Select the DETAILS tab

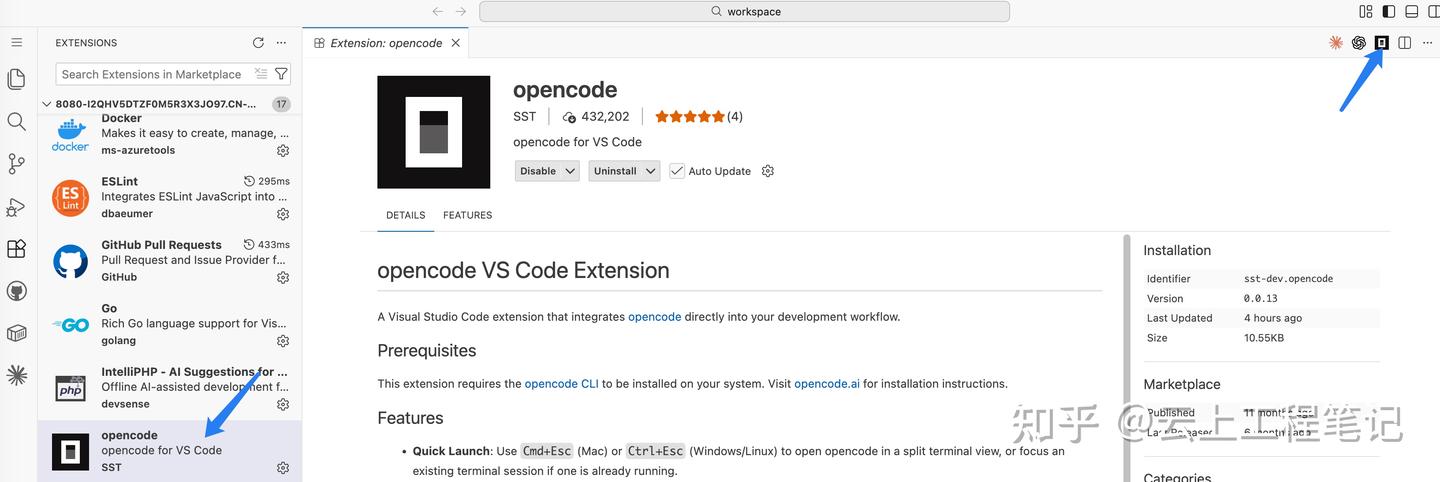pyautogui.click(x=406, y=215)
